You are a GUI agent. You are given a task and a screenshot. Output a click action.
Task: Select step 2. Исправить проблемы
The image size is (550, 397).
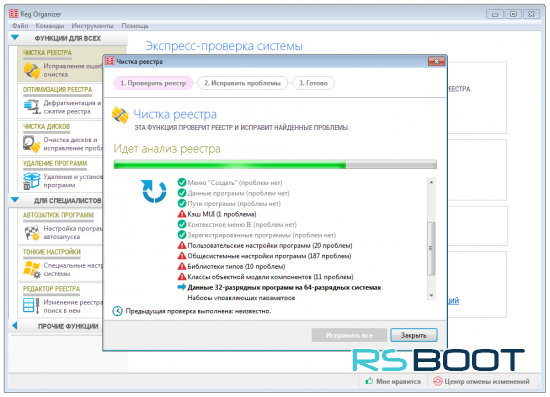[242, 83]
